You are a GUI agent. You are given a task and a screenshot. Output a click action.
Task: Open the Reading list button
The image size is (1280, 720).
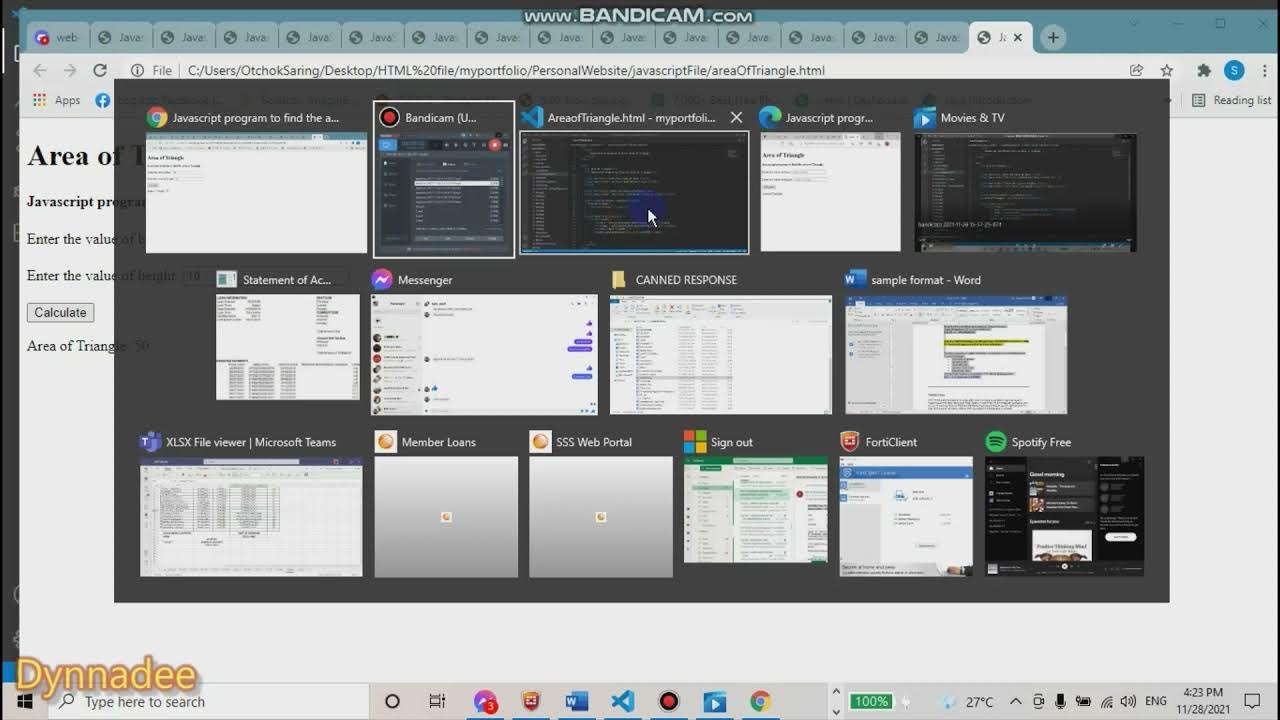click(1232, 100)
